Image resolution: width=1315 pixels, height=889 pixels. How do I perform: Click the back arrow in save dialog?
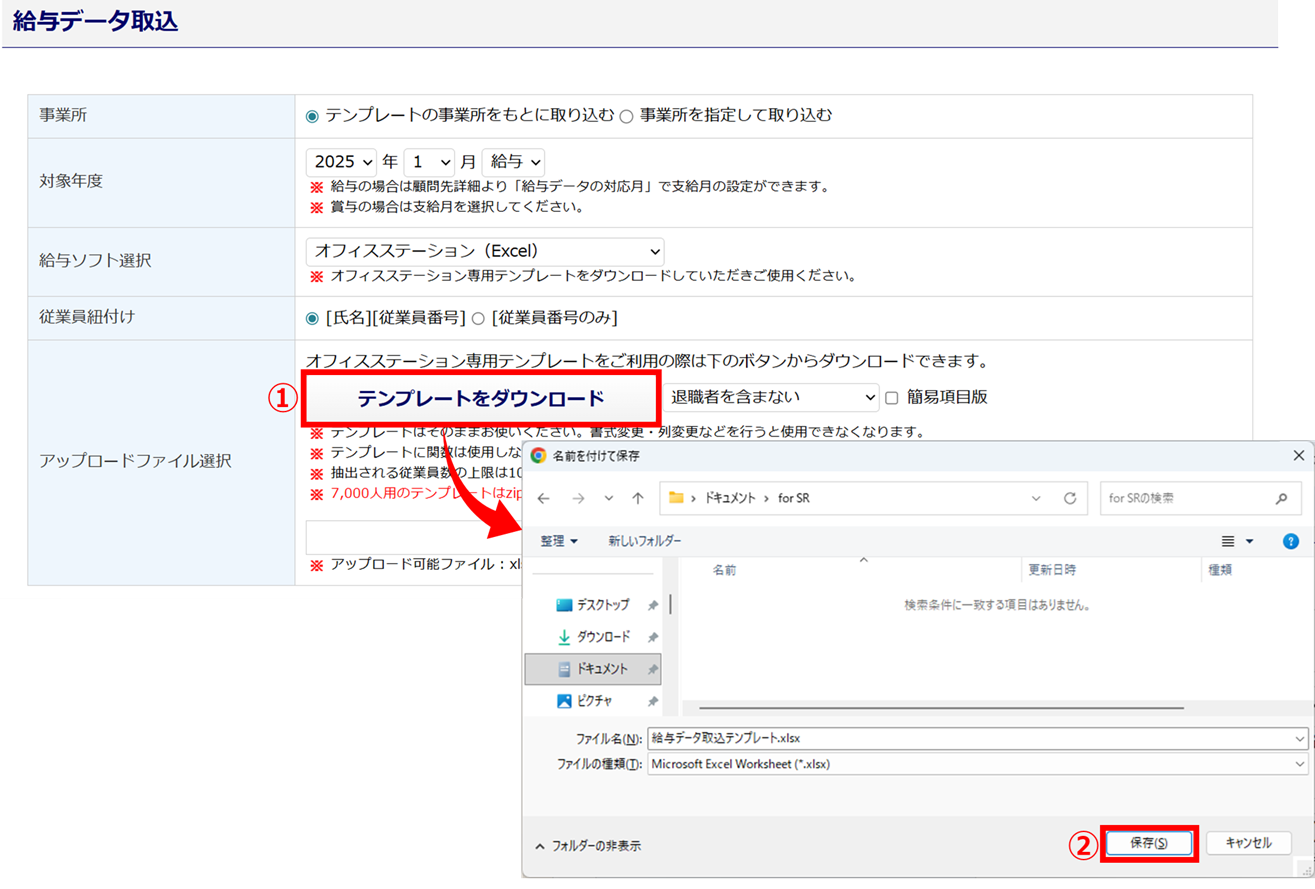pos(544,498)
